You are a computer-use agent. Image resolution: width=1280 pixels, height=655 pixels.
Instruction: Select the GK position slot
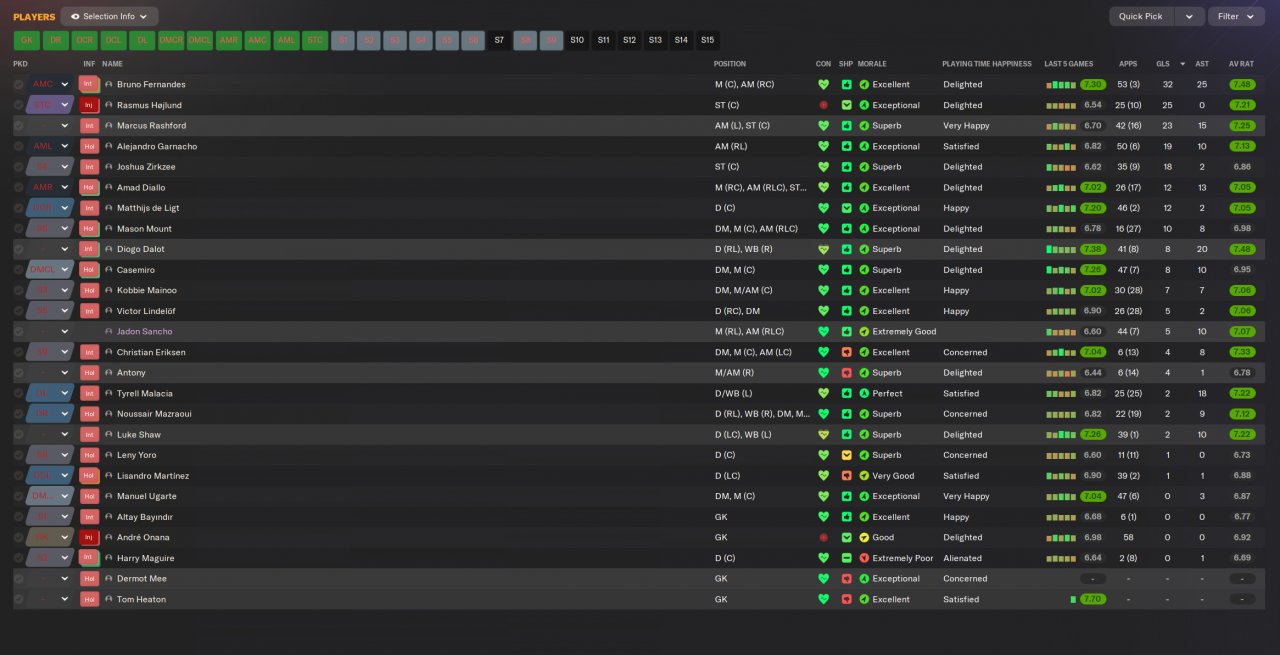coord(27,40)
